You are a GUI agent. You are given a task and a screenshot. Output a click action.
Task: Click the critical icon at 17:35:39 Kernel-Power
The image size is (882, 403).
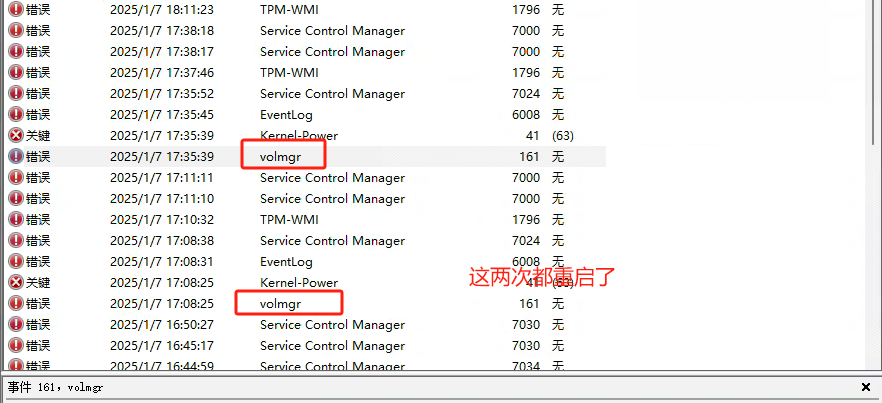[x=16, y=136]
